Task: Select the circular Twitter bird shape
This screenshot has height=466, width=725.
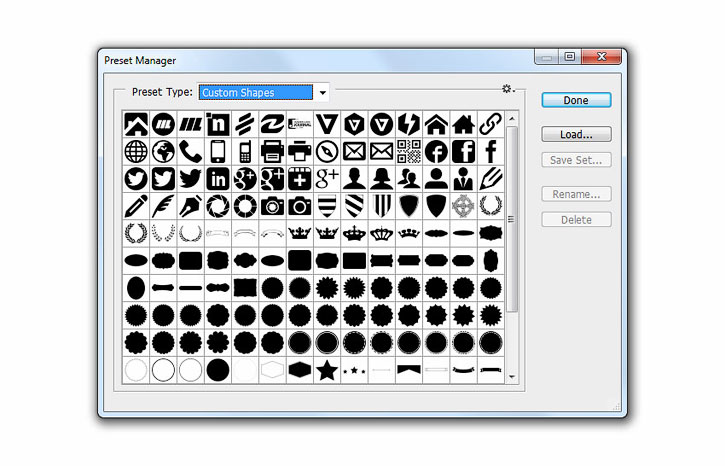Action: tap(136, 179)
